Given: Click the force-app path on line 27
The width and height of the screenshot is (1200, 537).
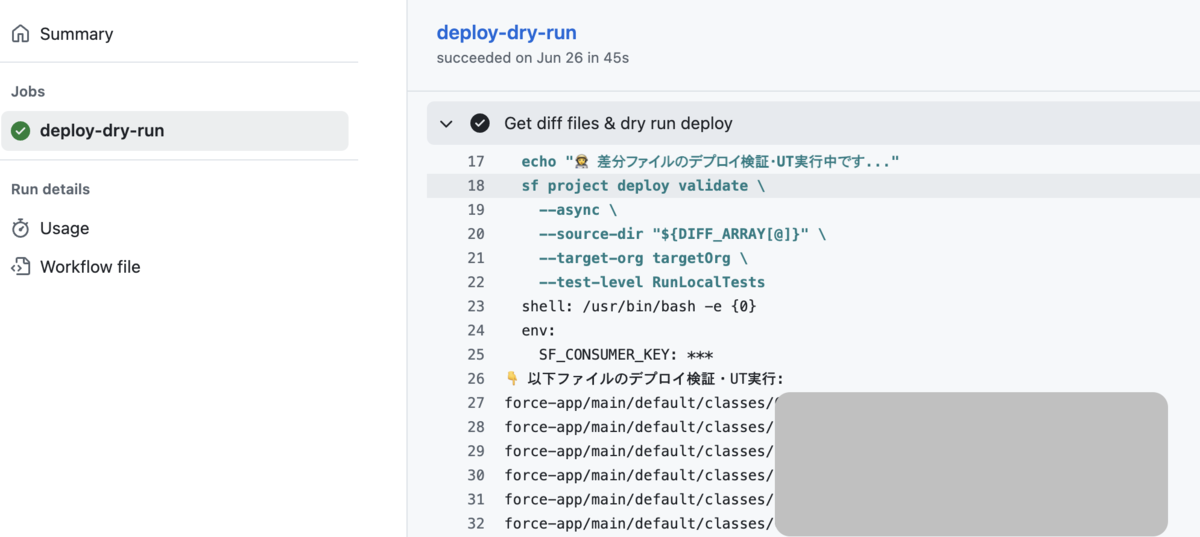Looking at the screenshot, I should pyautogui.click(x=640, y=402).
